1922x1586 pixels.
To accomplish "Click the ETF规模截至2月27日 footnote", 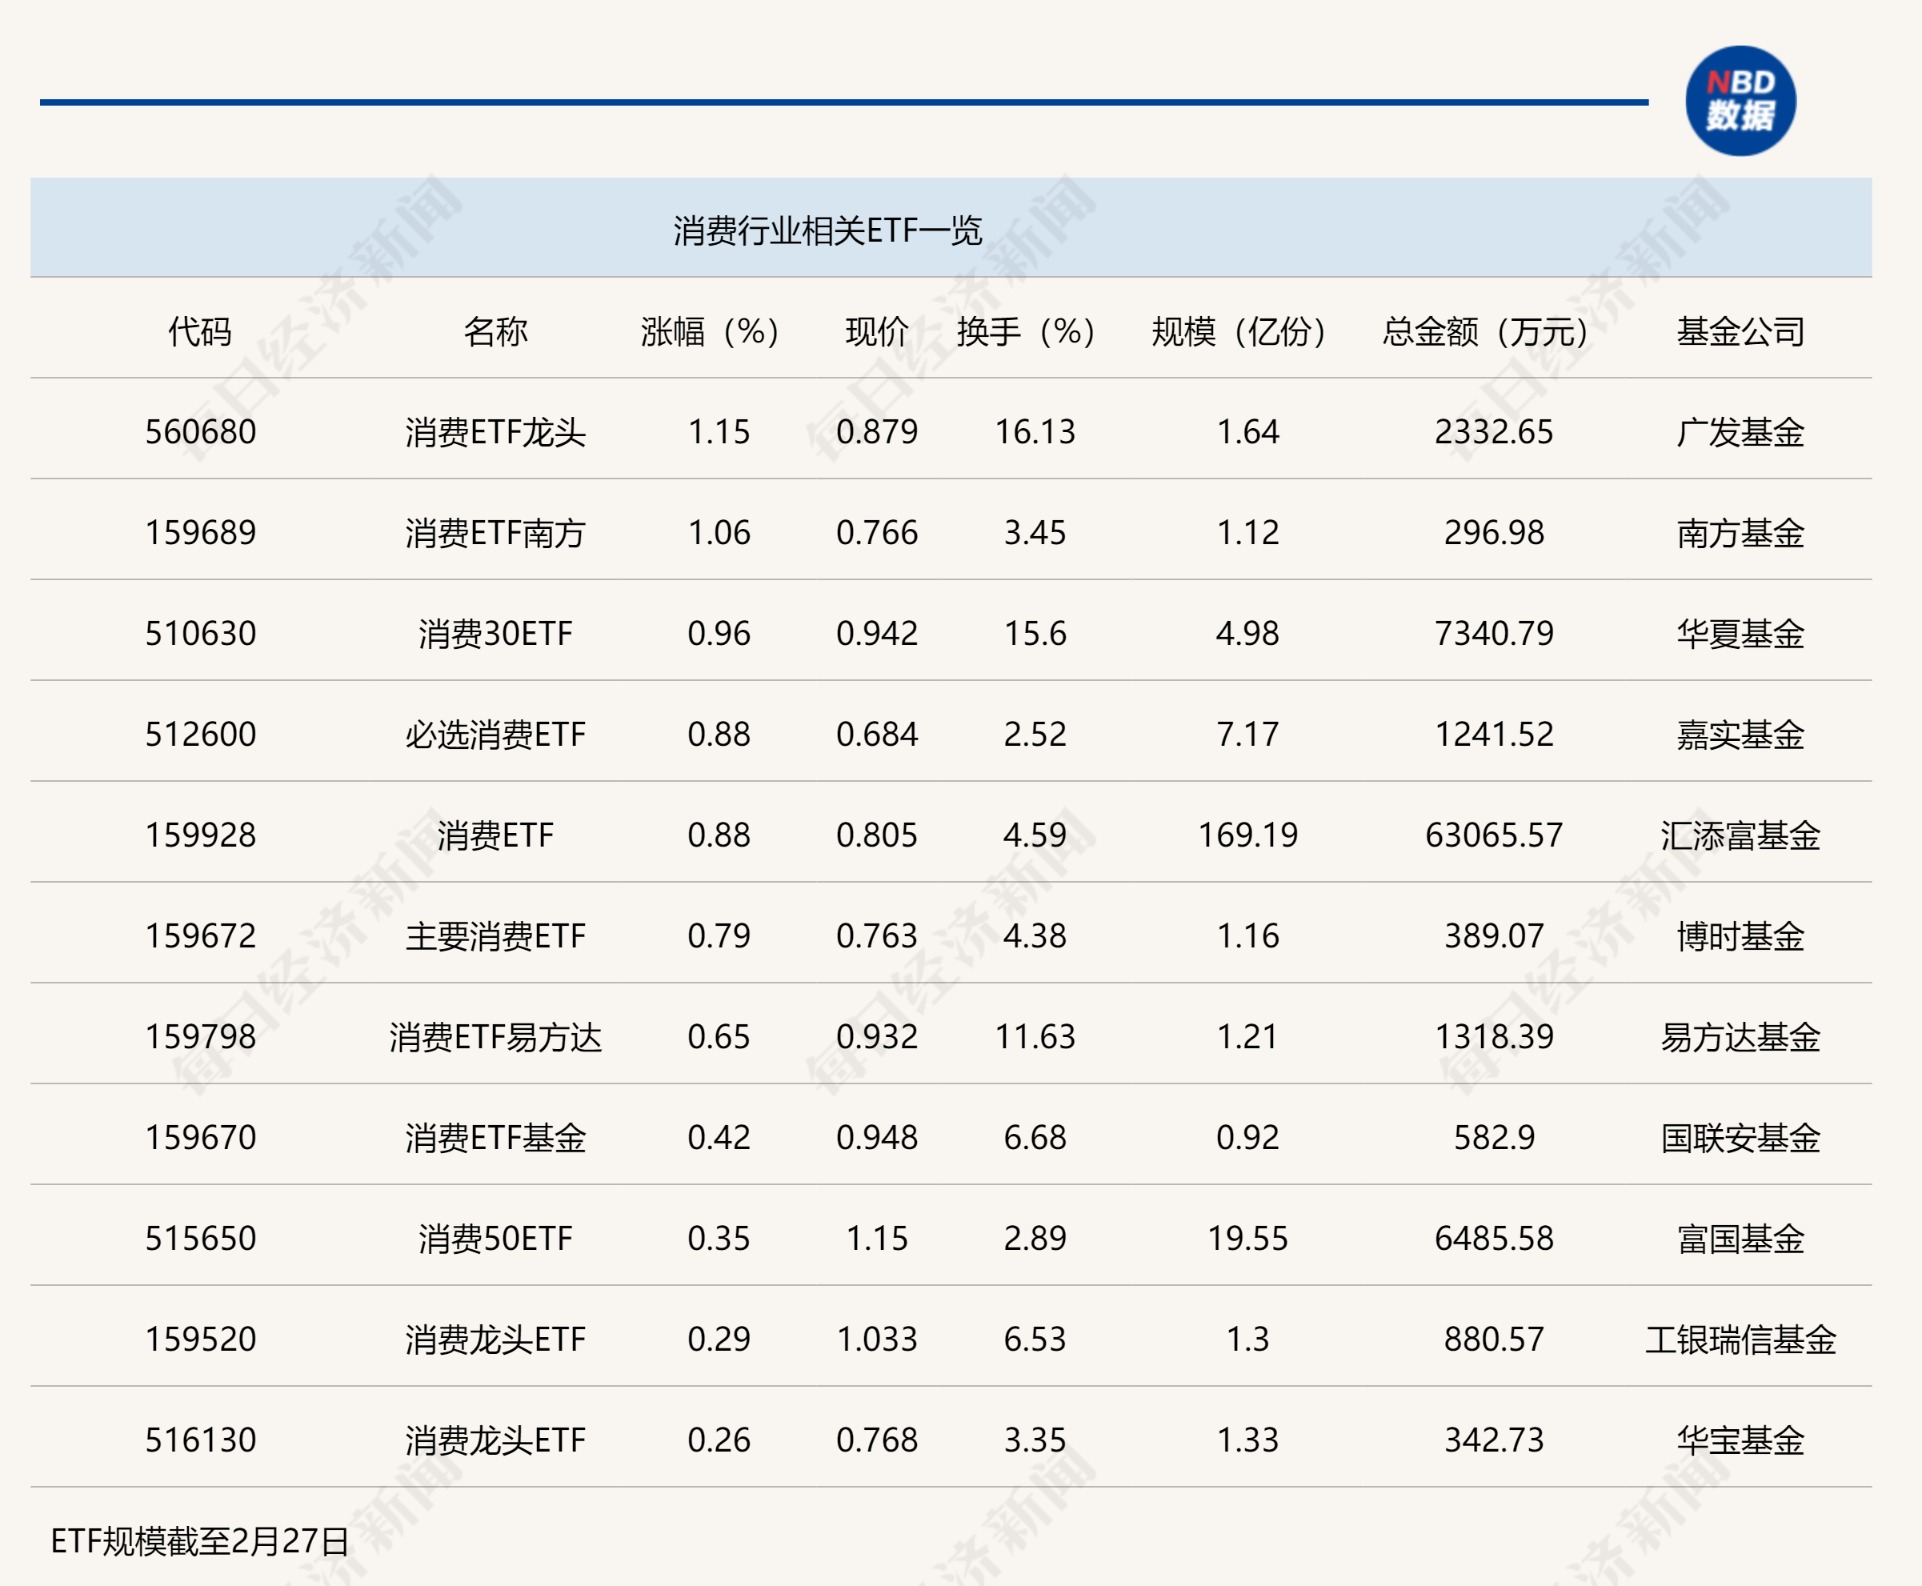I will click(x=200, y=1541).
